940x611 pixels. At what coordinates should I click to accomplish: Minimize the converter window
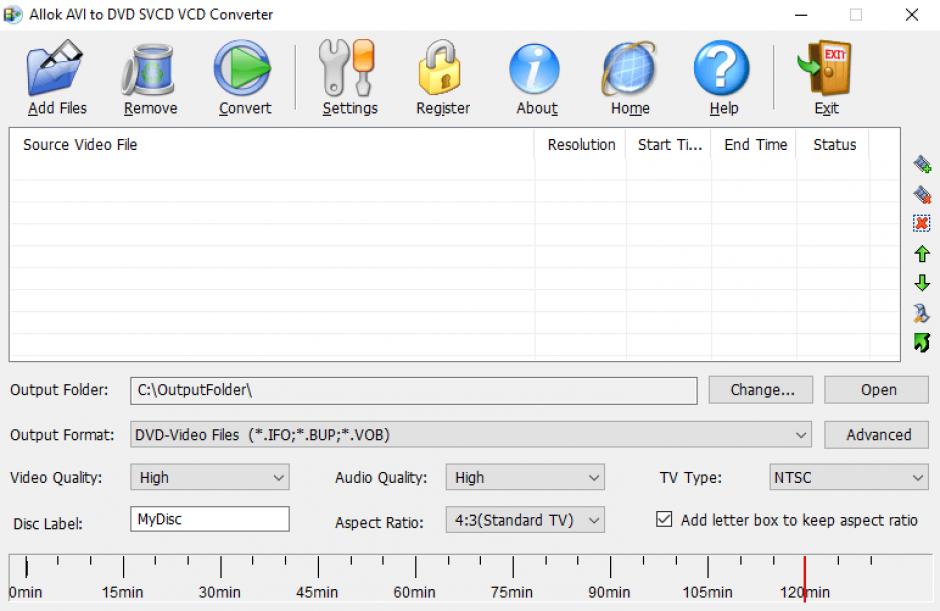pyautogui.click(x=801, y=14)
